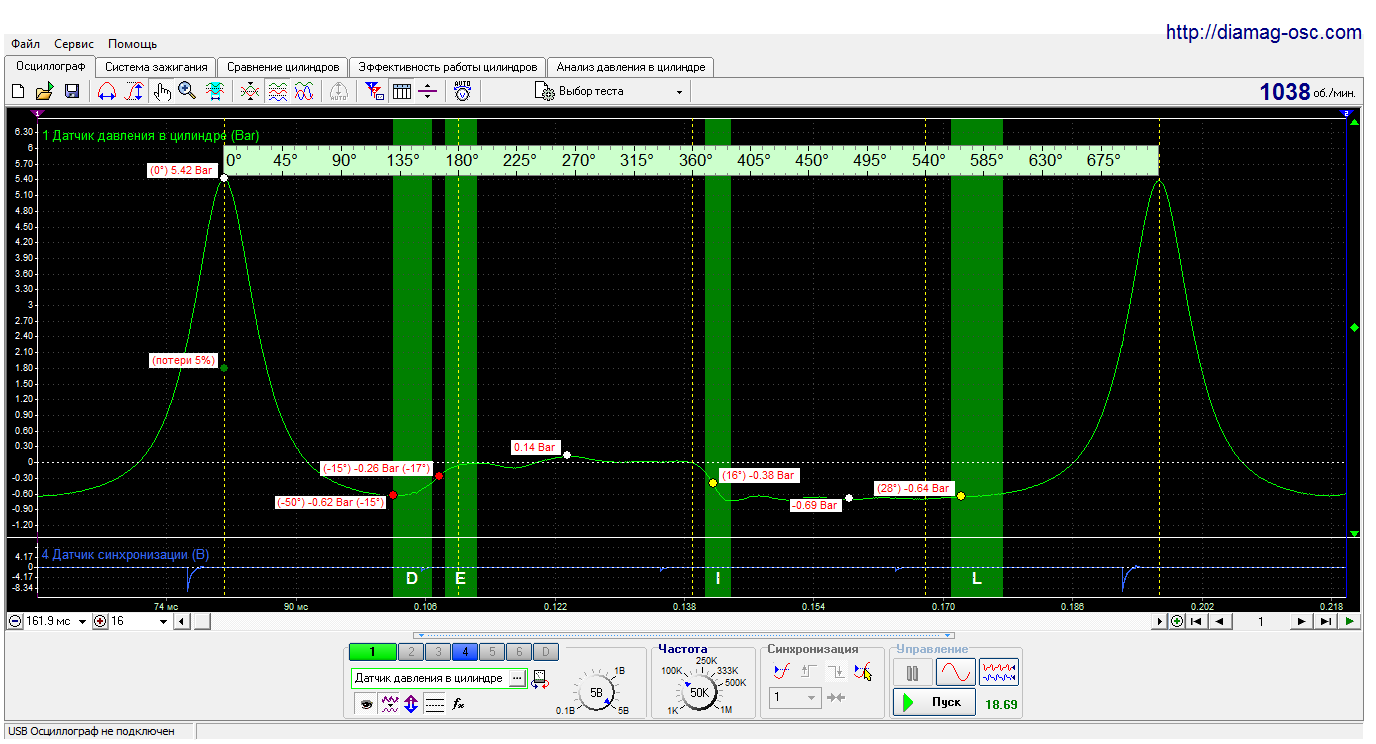Toggle channel 6 button

pyautogui.click(x=518, y=652)
